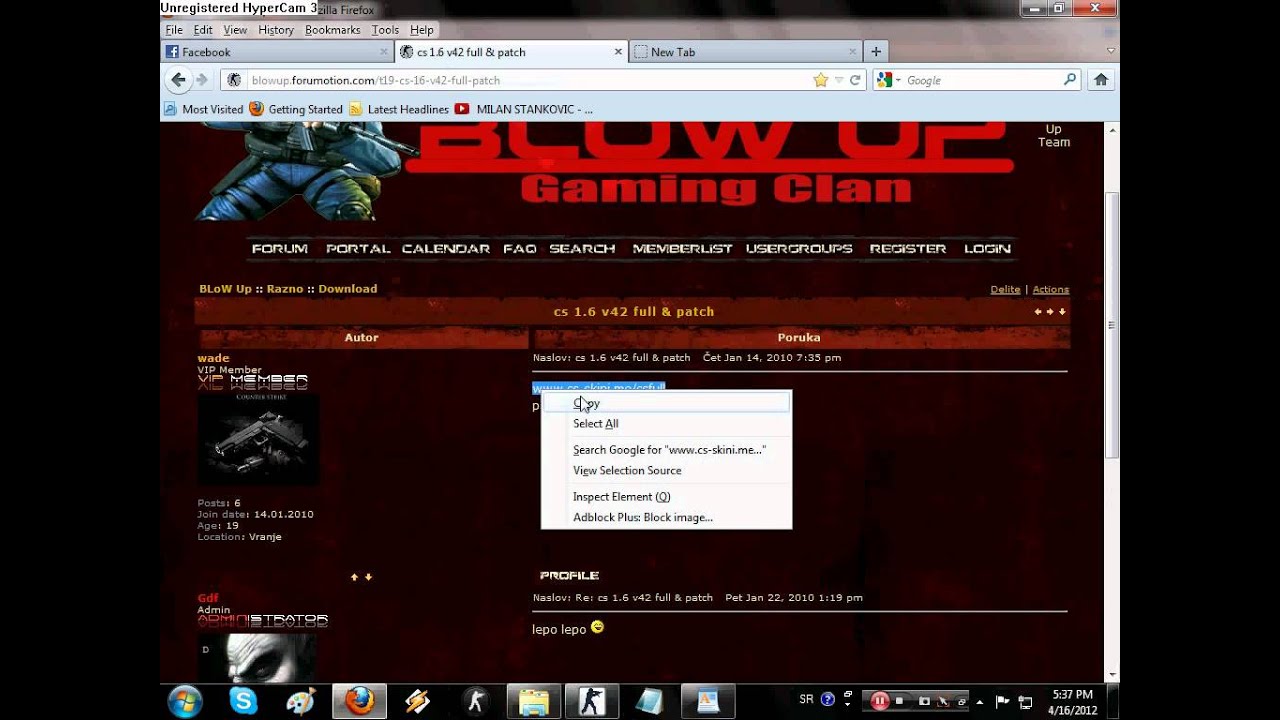Show hidden tray icons arrow

980,701
